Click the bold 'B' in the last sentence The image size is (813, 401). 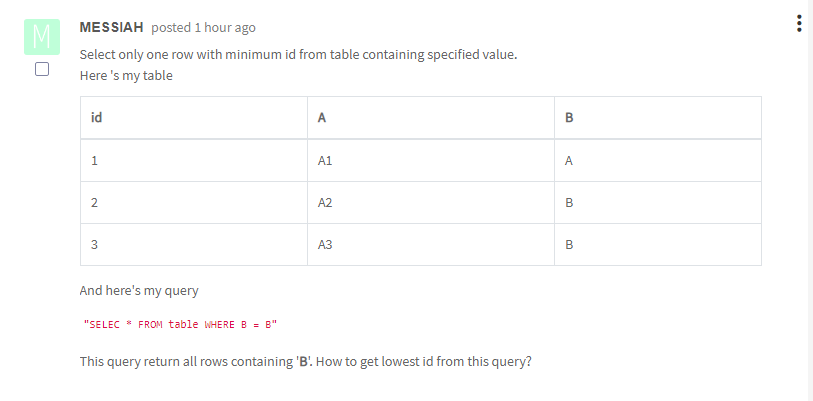tap(303, 362)
